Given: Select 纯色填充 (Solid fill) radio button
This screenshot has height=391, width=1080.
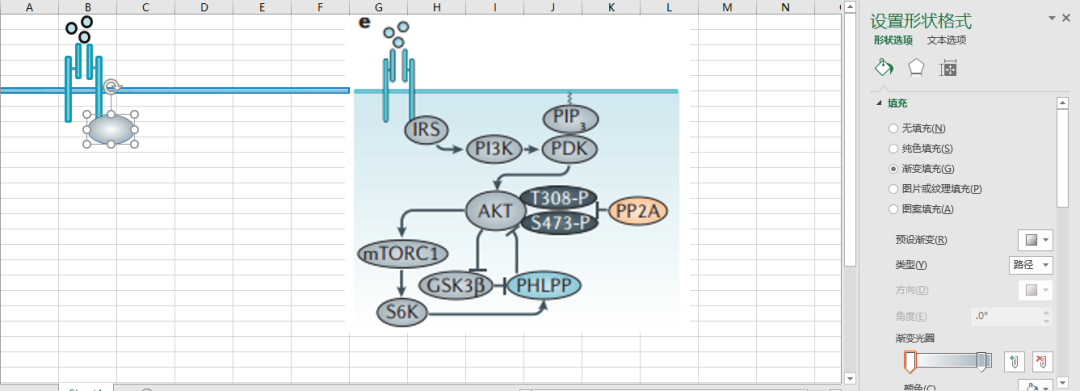Looking at the screenshot, I should click(x=893, y=148).
